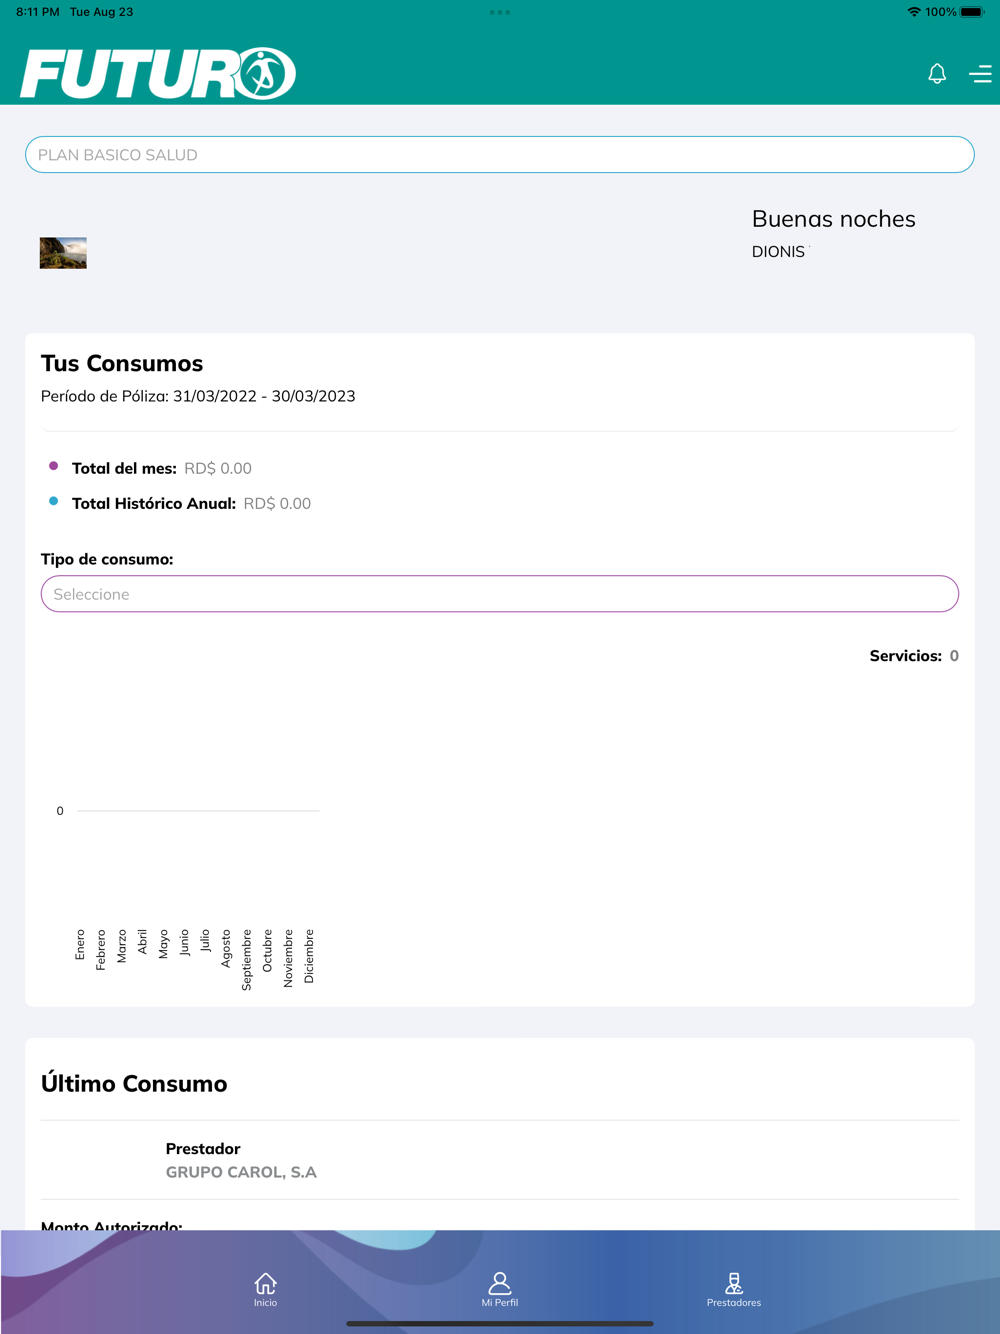
Task: Click the blue Total Histórico Anual dot
Action: pos(54,501)
